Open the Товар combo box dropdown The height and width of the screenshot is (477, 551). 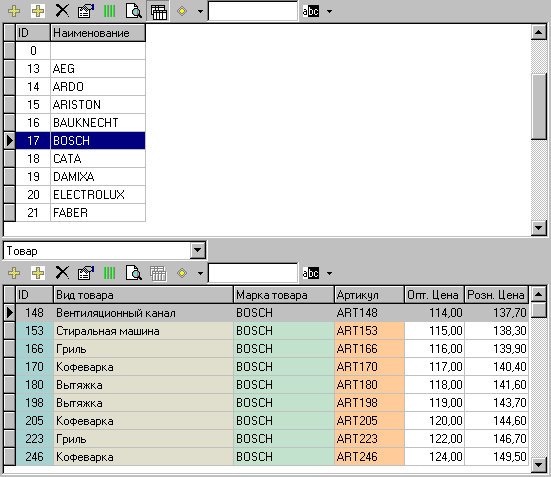pos(198,251)
